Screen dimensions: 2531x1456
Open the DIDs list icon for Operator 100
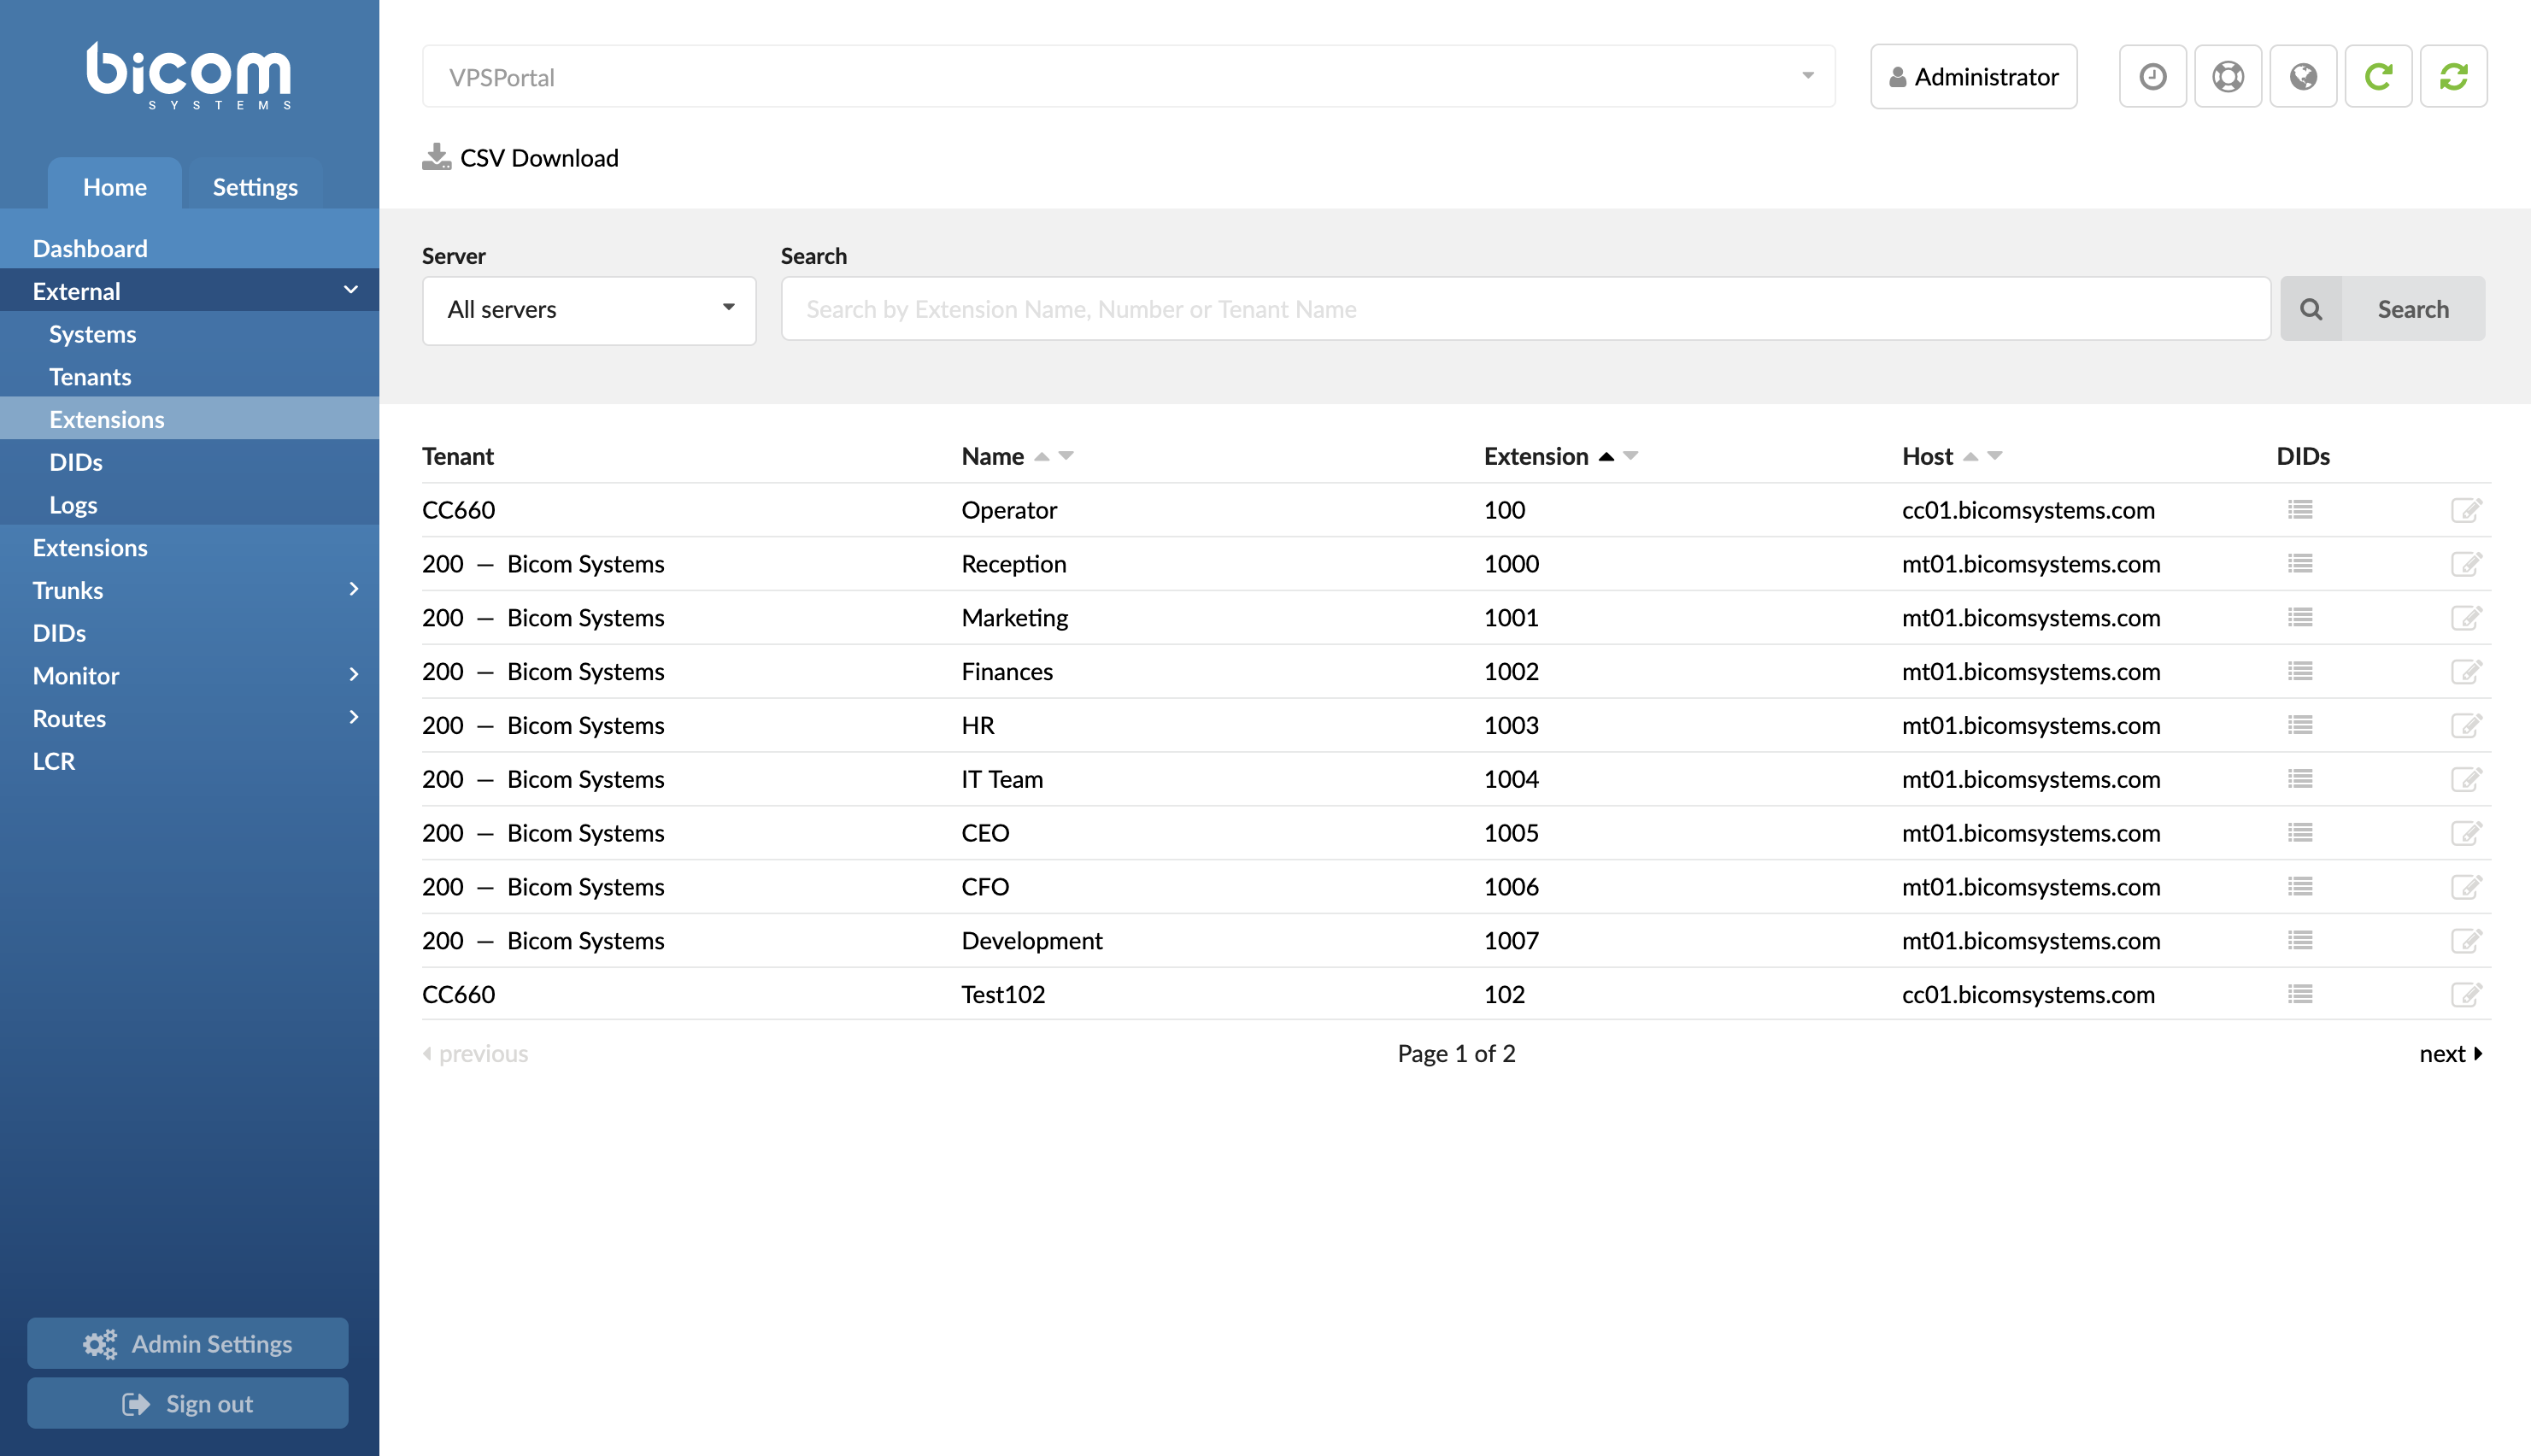pyautogui.click(x=2300, y=510)
